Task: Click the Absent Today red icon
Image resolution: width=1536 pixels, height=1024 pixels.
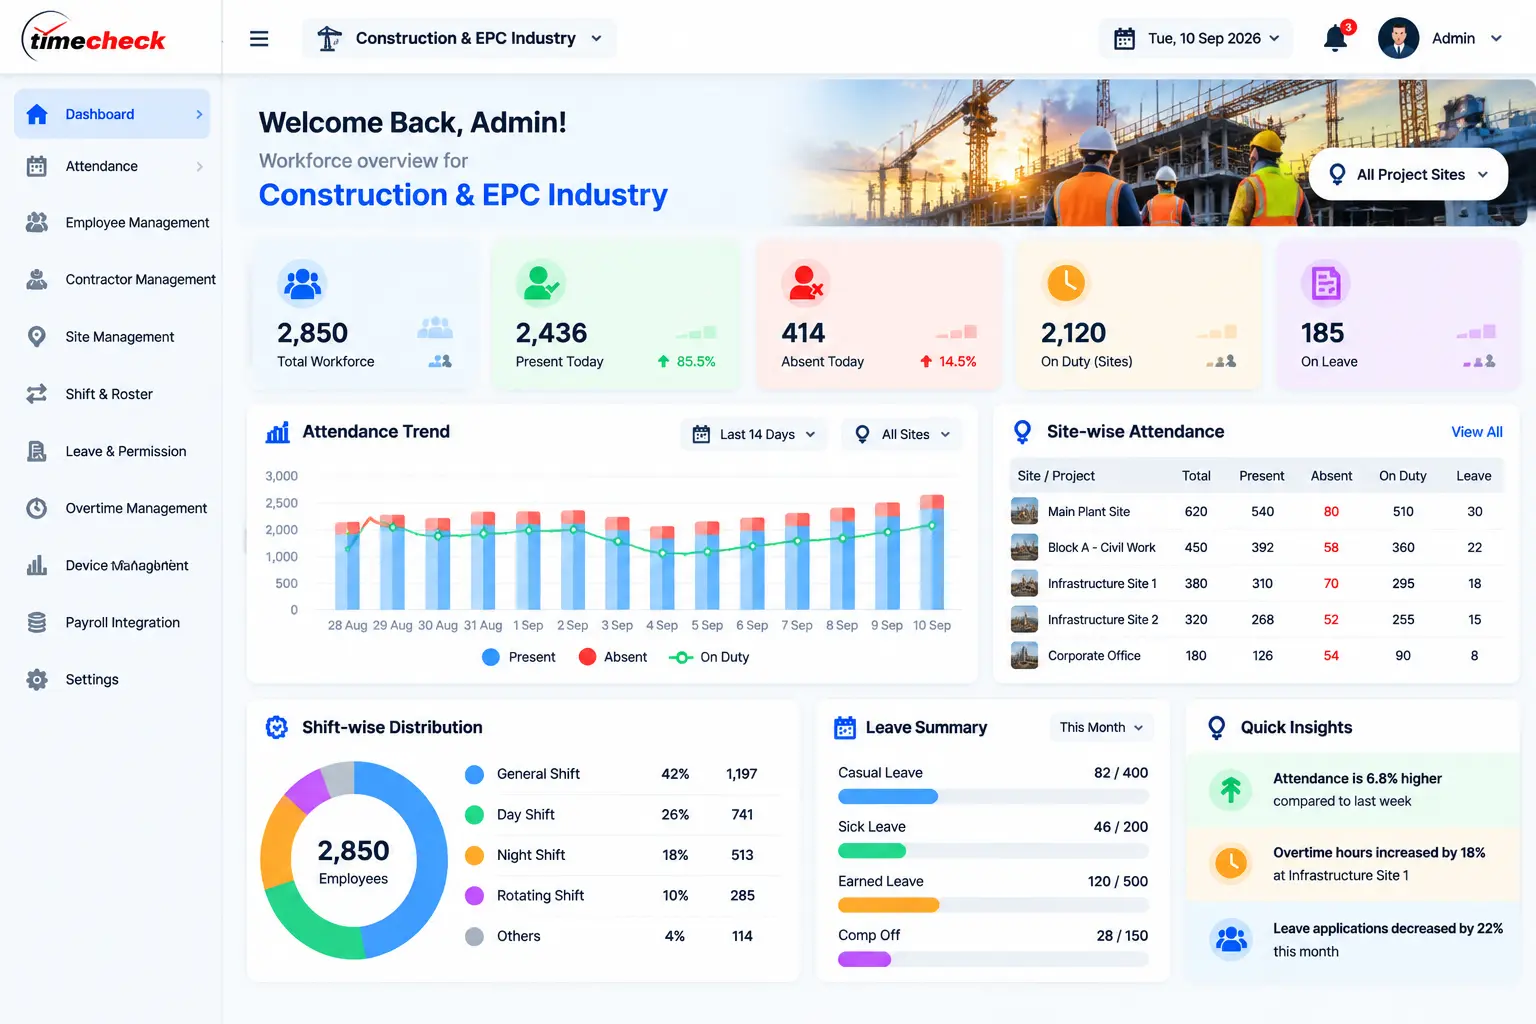Action: 806,283
